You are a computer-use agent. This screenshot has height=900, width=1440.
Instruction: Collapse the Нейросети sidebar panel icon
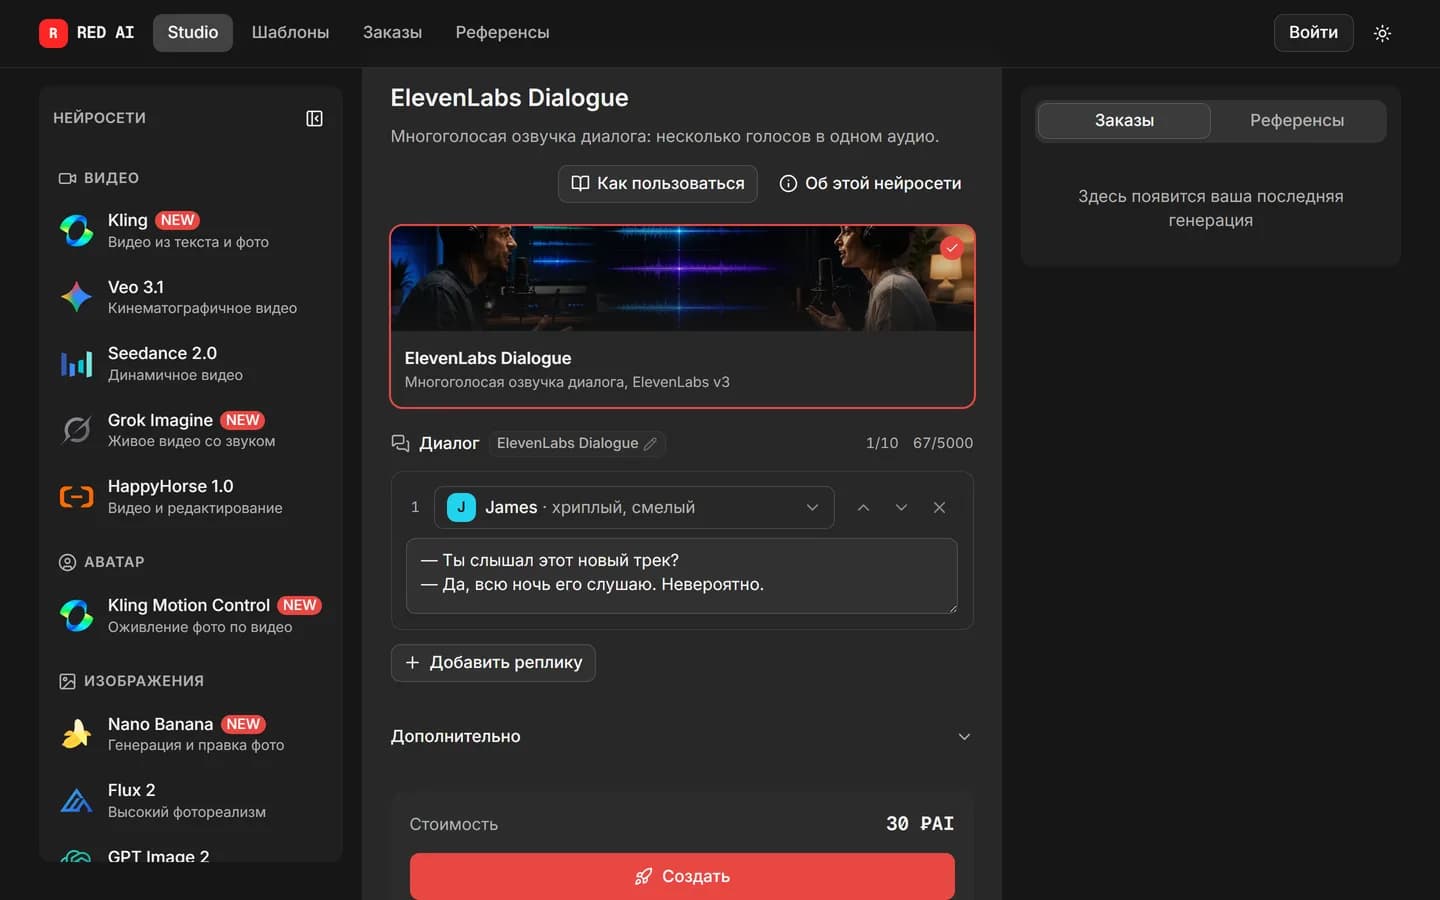(x=314, y=118)
